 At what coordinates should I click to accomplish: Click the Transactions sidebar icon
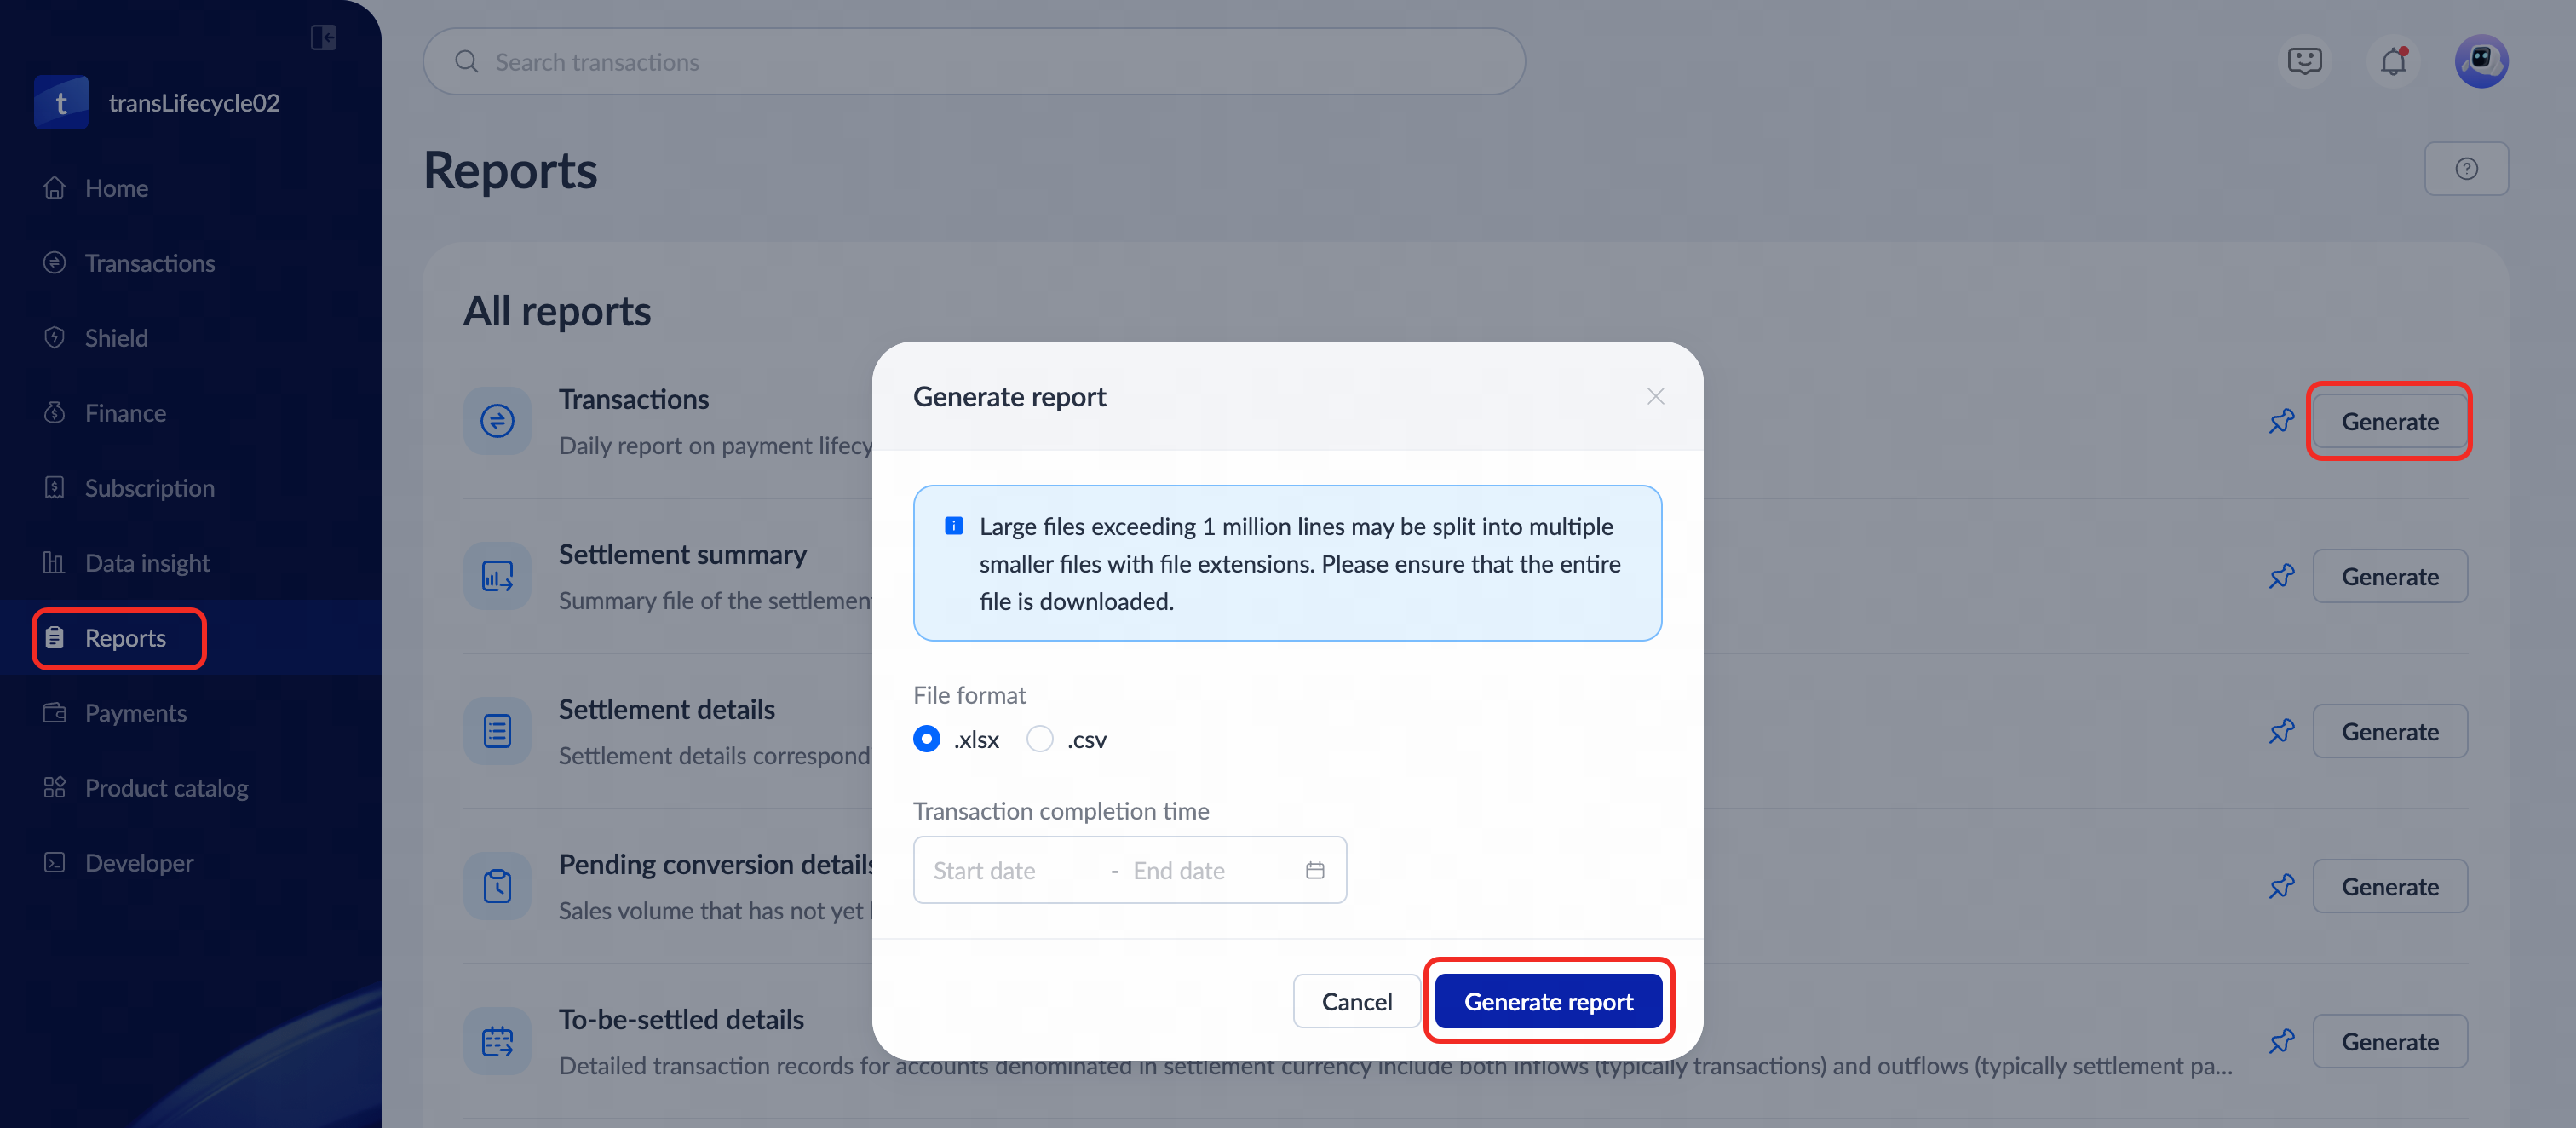55,263
